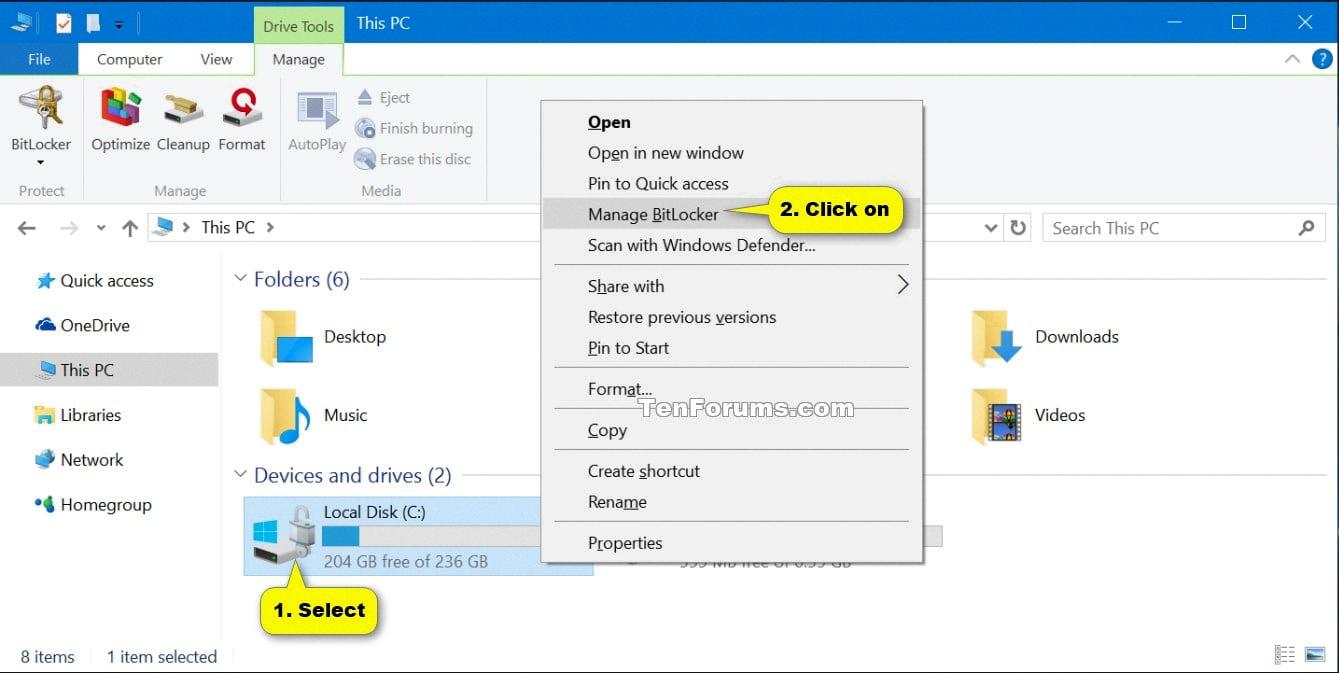Click the Format drive ribbon icon
This screenshot has height=673, width=1339.
pyautogui.click(x=241, y=108)
